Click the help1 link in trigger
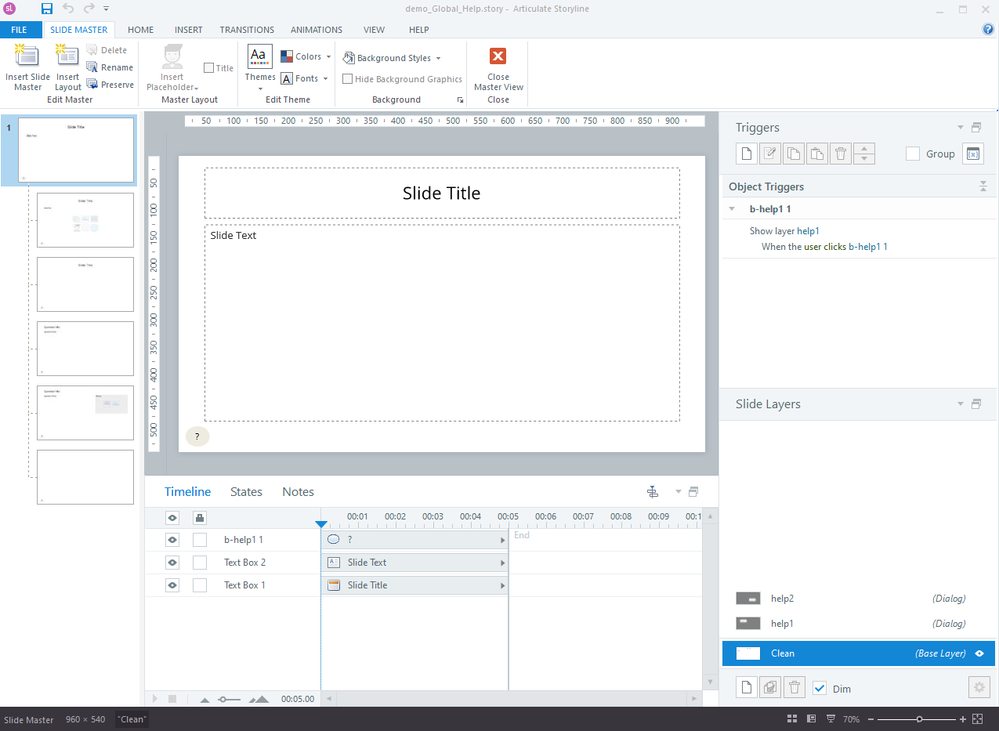 tap(808, 231)
